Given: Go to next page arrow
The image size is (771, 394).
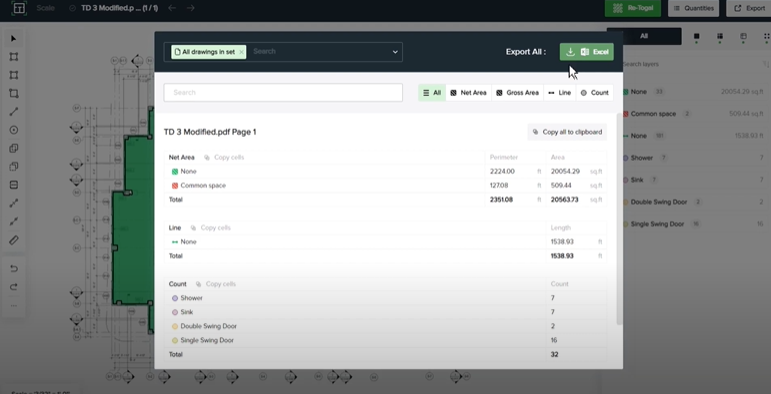Looking at the screenshot, I should [190, 8].
